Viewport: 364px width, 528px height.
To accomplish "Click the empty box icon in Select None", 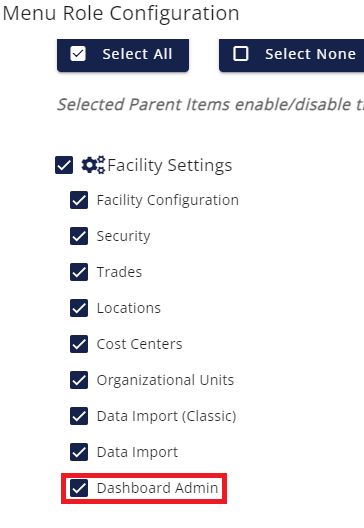I will coord(241,54).
